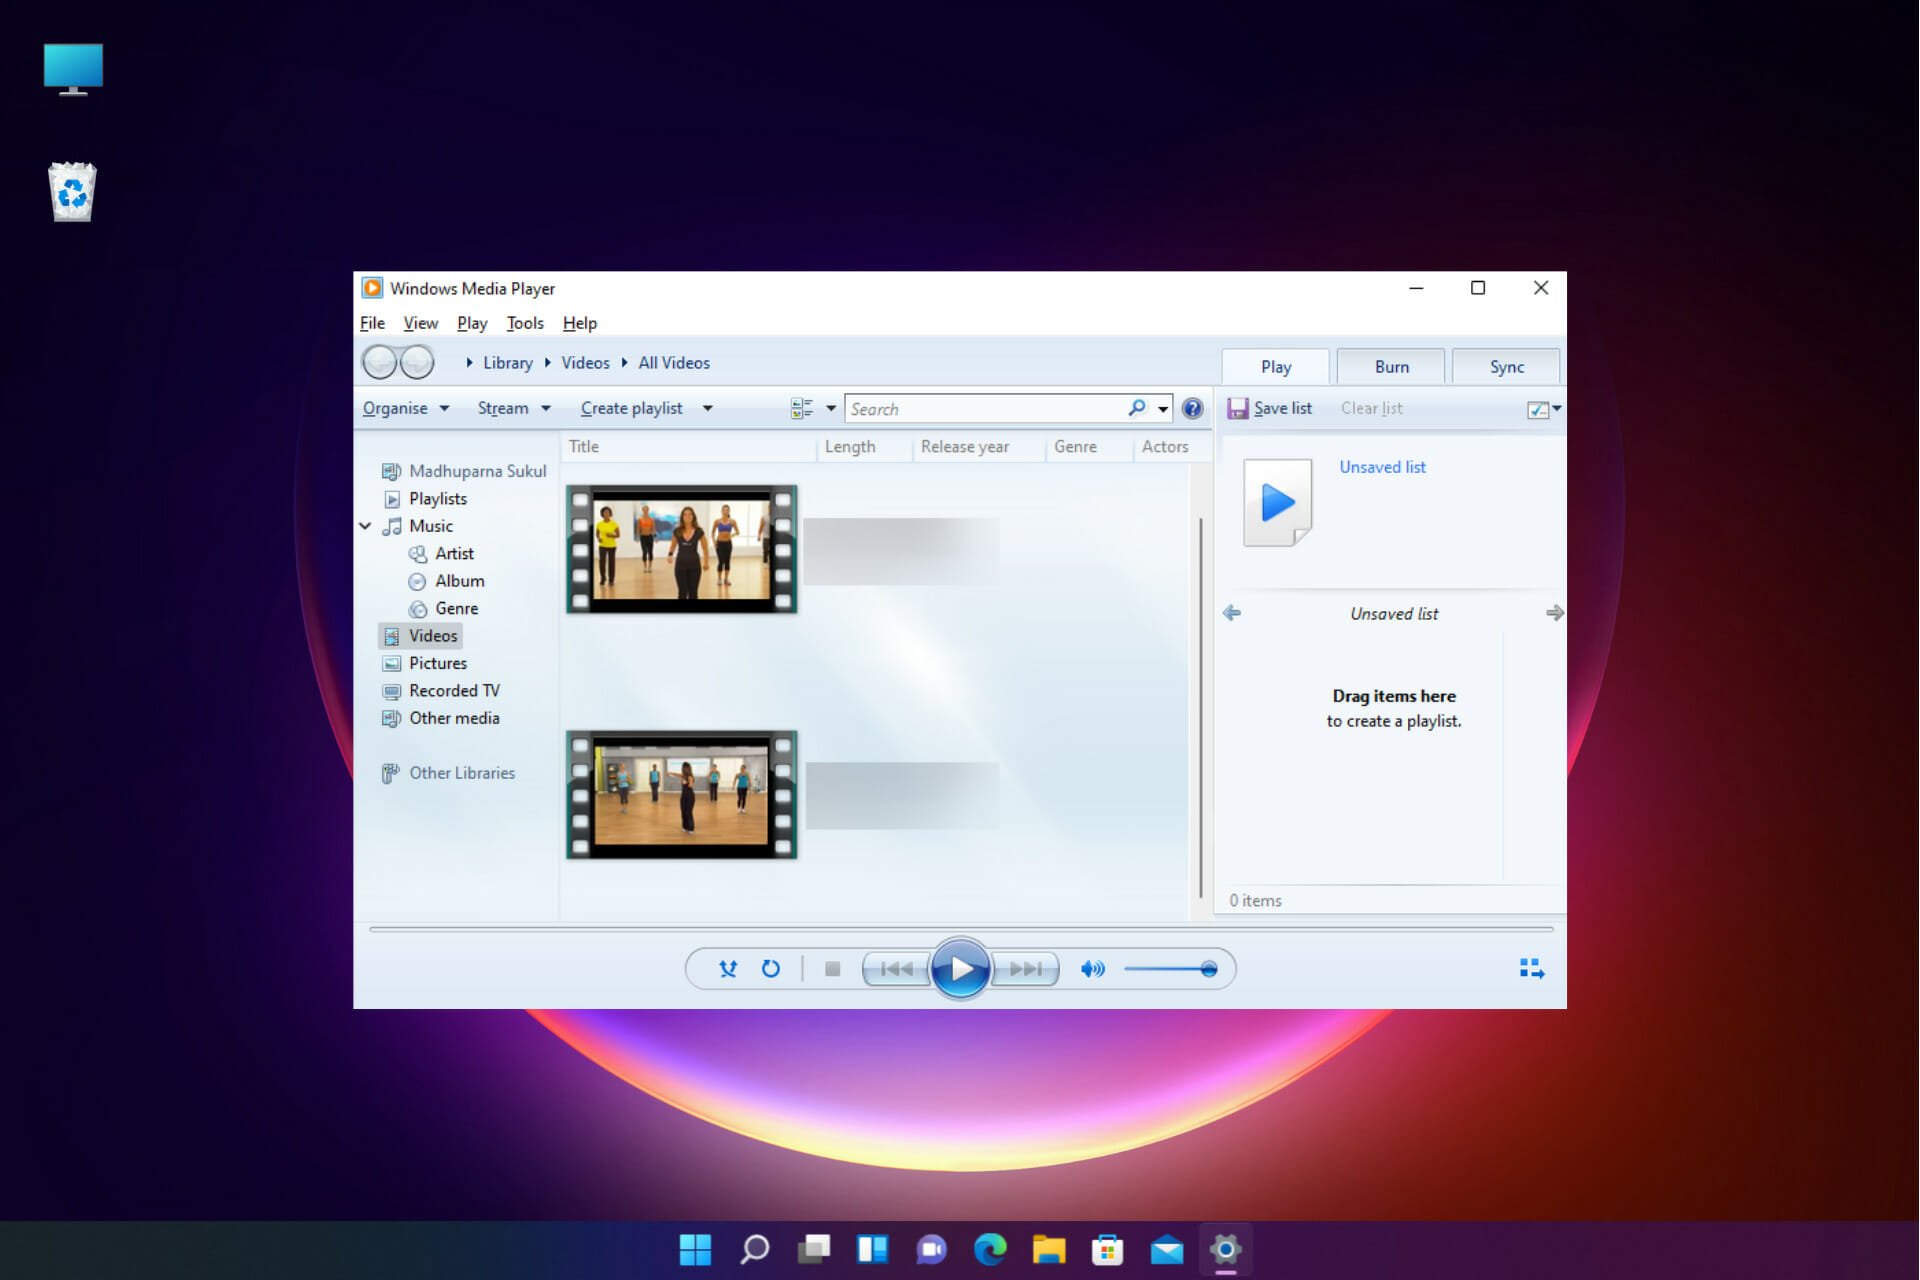
Task: Open the Help menu
Action: 580,323
